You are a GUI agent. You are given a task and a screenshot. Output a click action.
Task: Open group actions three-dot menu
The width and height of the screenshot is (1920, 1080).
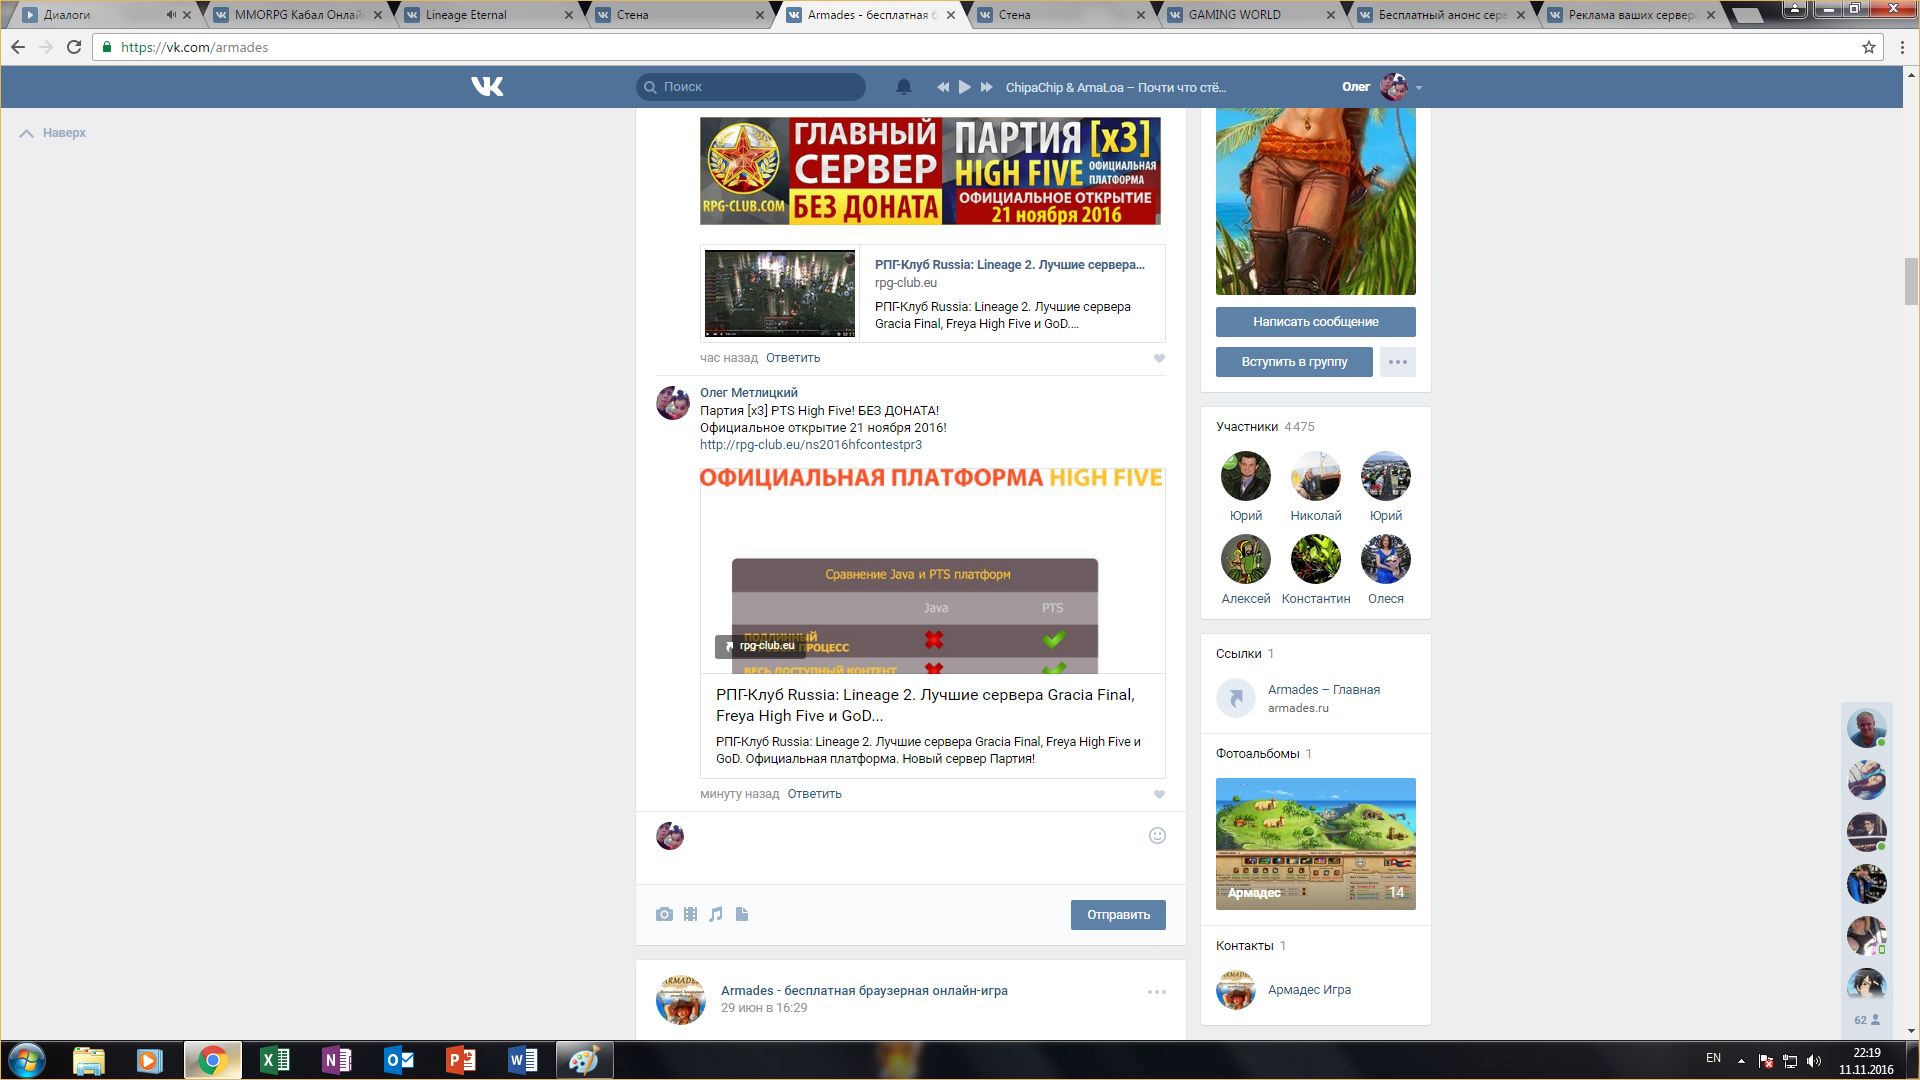[x=1398, y=362]
